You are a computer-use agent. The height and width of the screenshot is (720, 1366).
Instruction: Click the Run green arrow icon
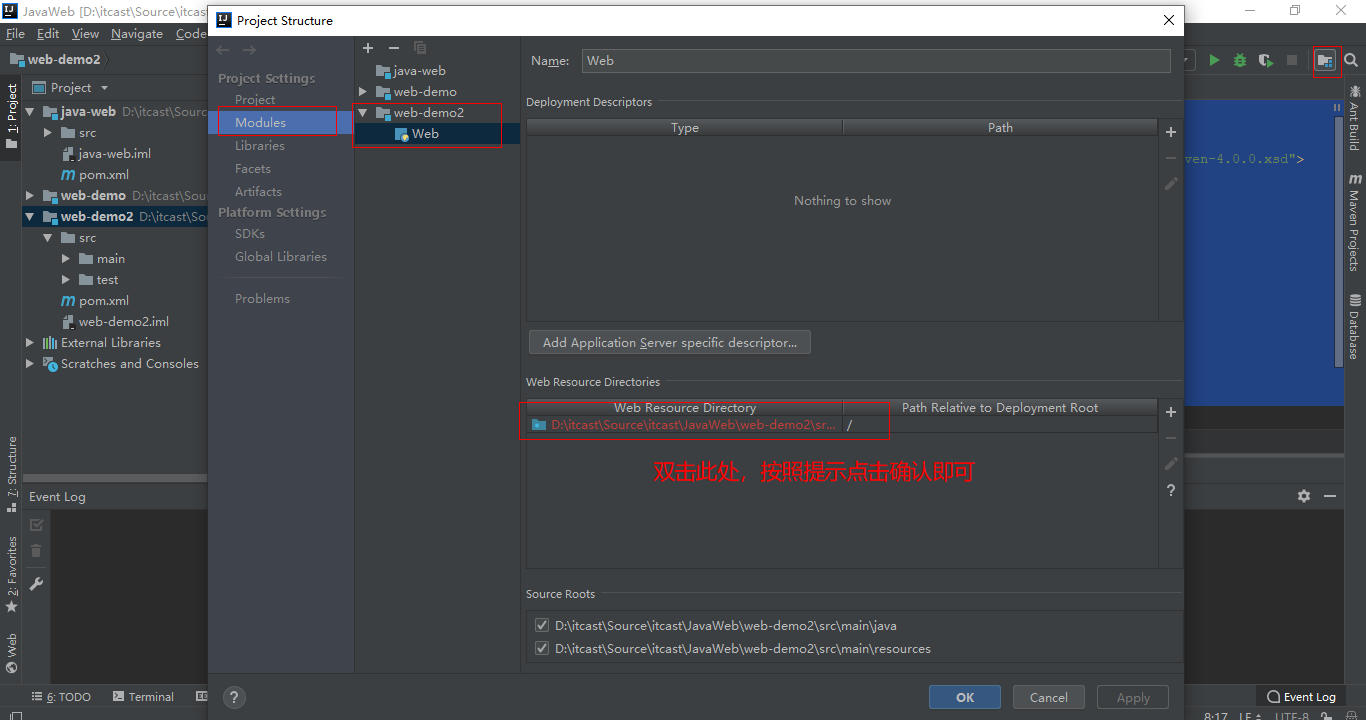(1214, 60)
